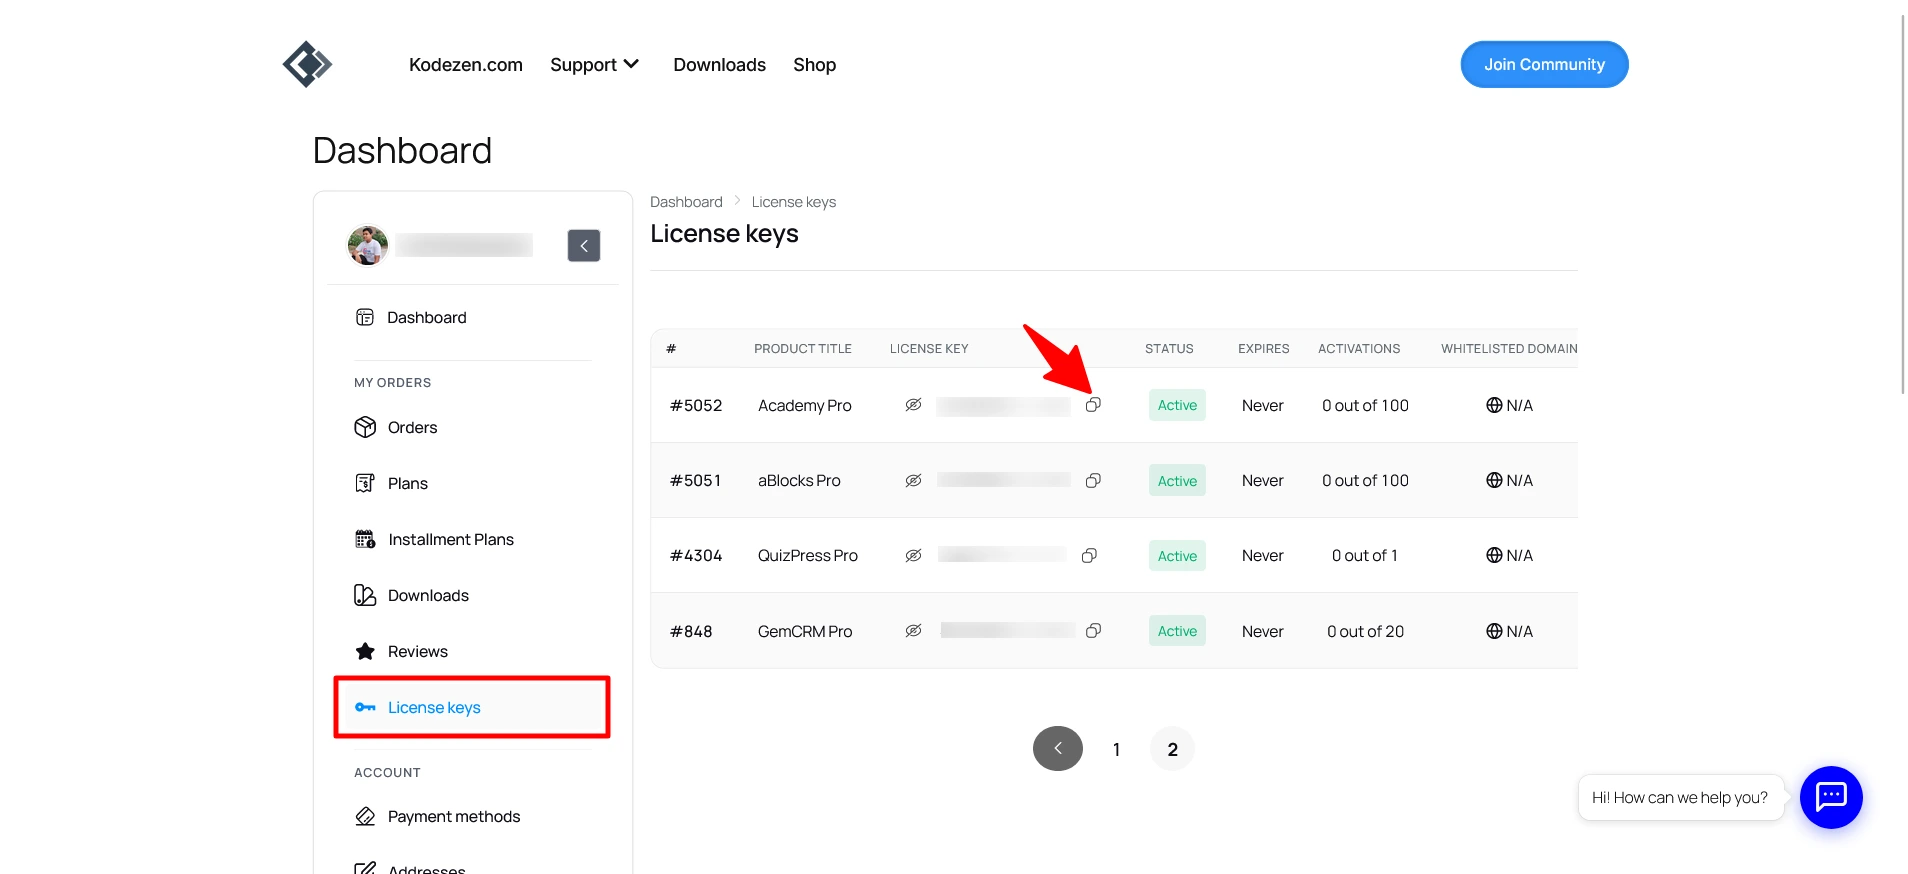Open Reviews in the sidebar
This screenshot has width=1908, height=874.
[x=401, y=651]
